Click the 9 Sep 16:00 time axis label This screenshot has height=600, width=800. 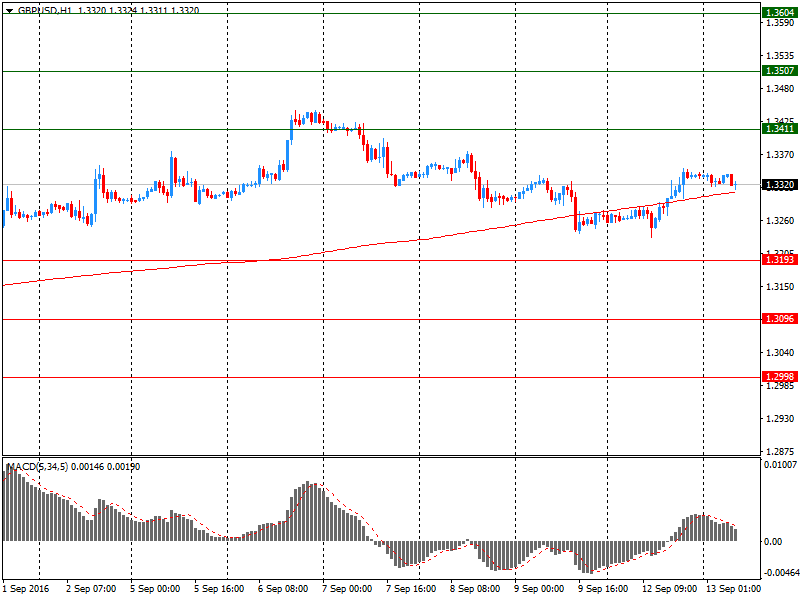[603, 588]
